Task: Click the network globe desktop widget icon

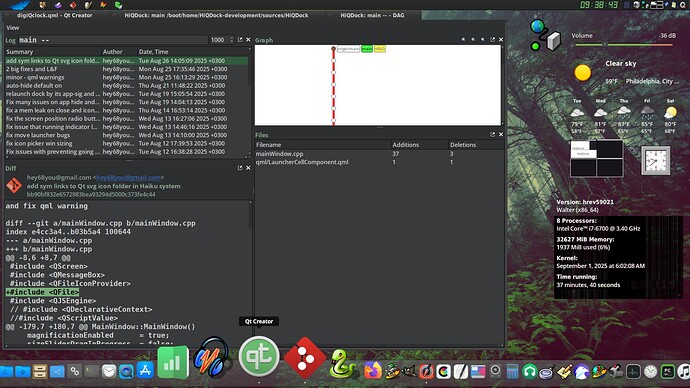Action: [545, 35]
